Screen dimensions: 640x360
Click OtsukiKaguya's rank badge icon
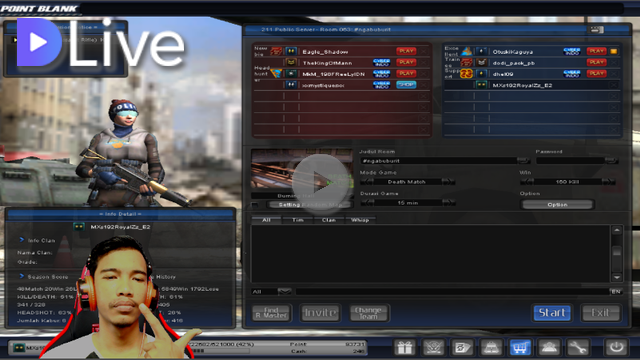tap(482, 51)
